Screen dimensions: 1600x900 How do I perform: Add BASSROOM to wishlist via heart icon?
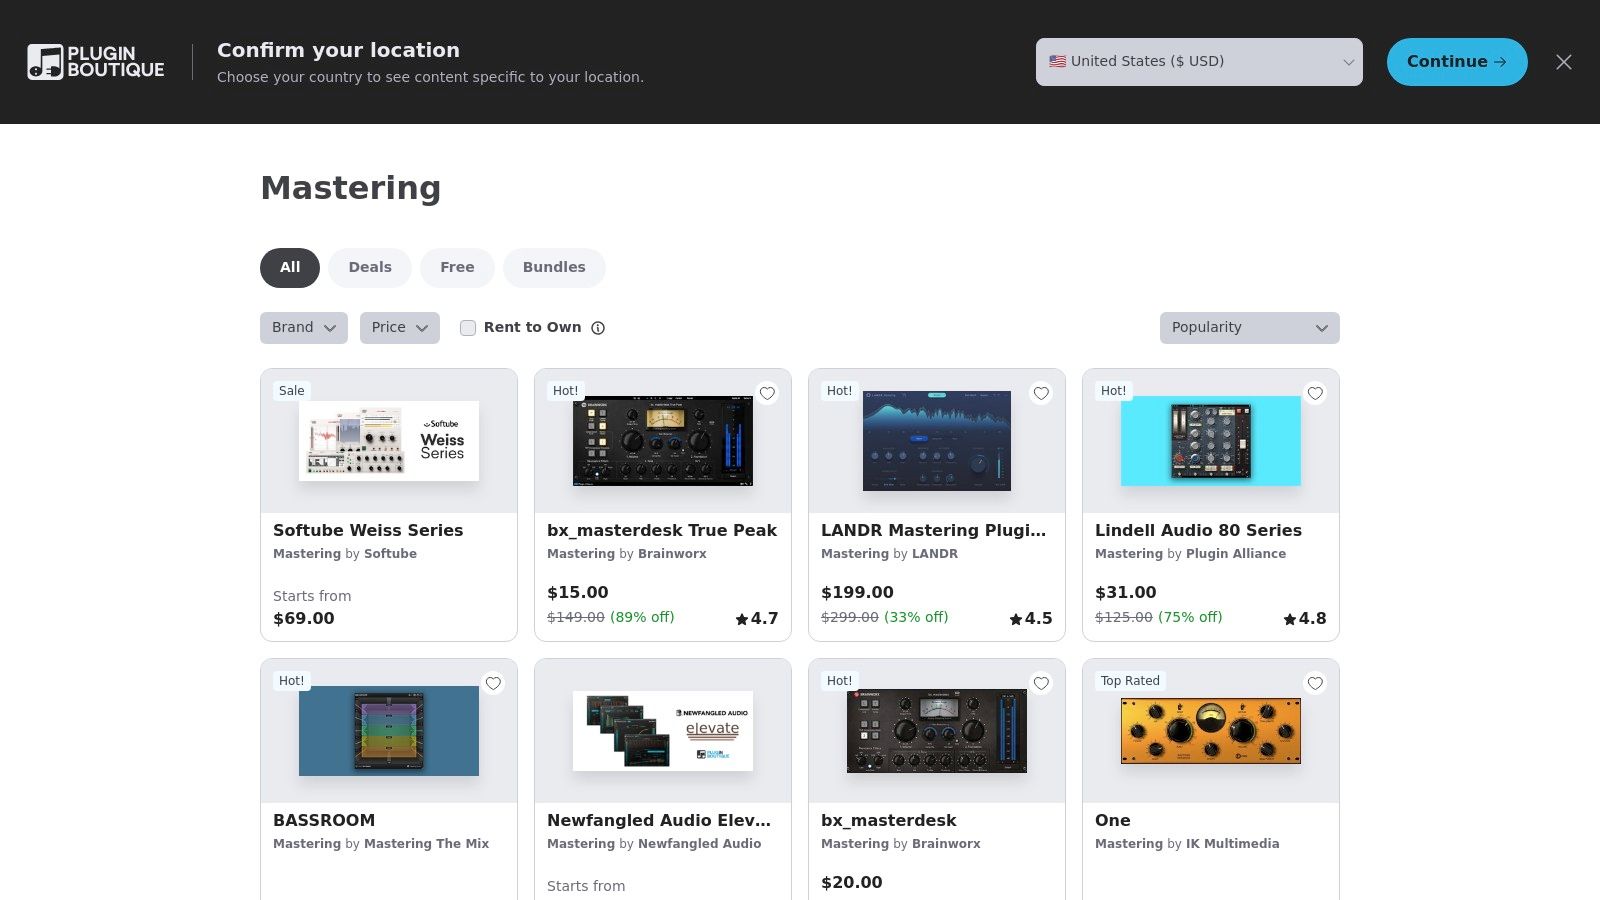click(x=493, y=683)
